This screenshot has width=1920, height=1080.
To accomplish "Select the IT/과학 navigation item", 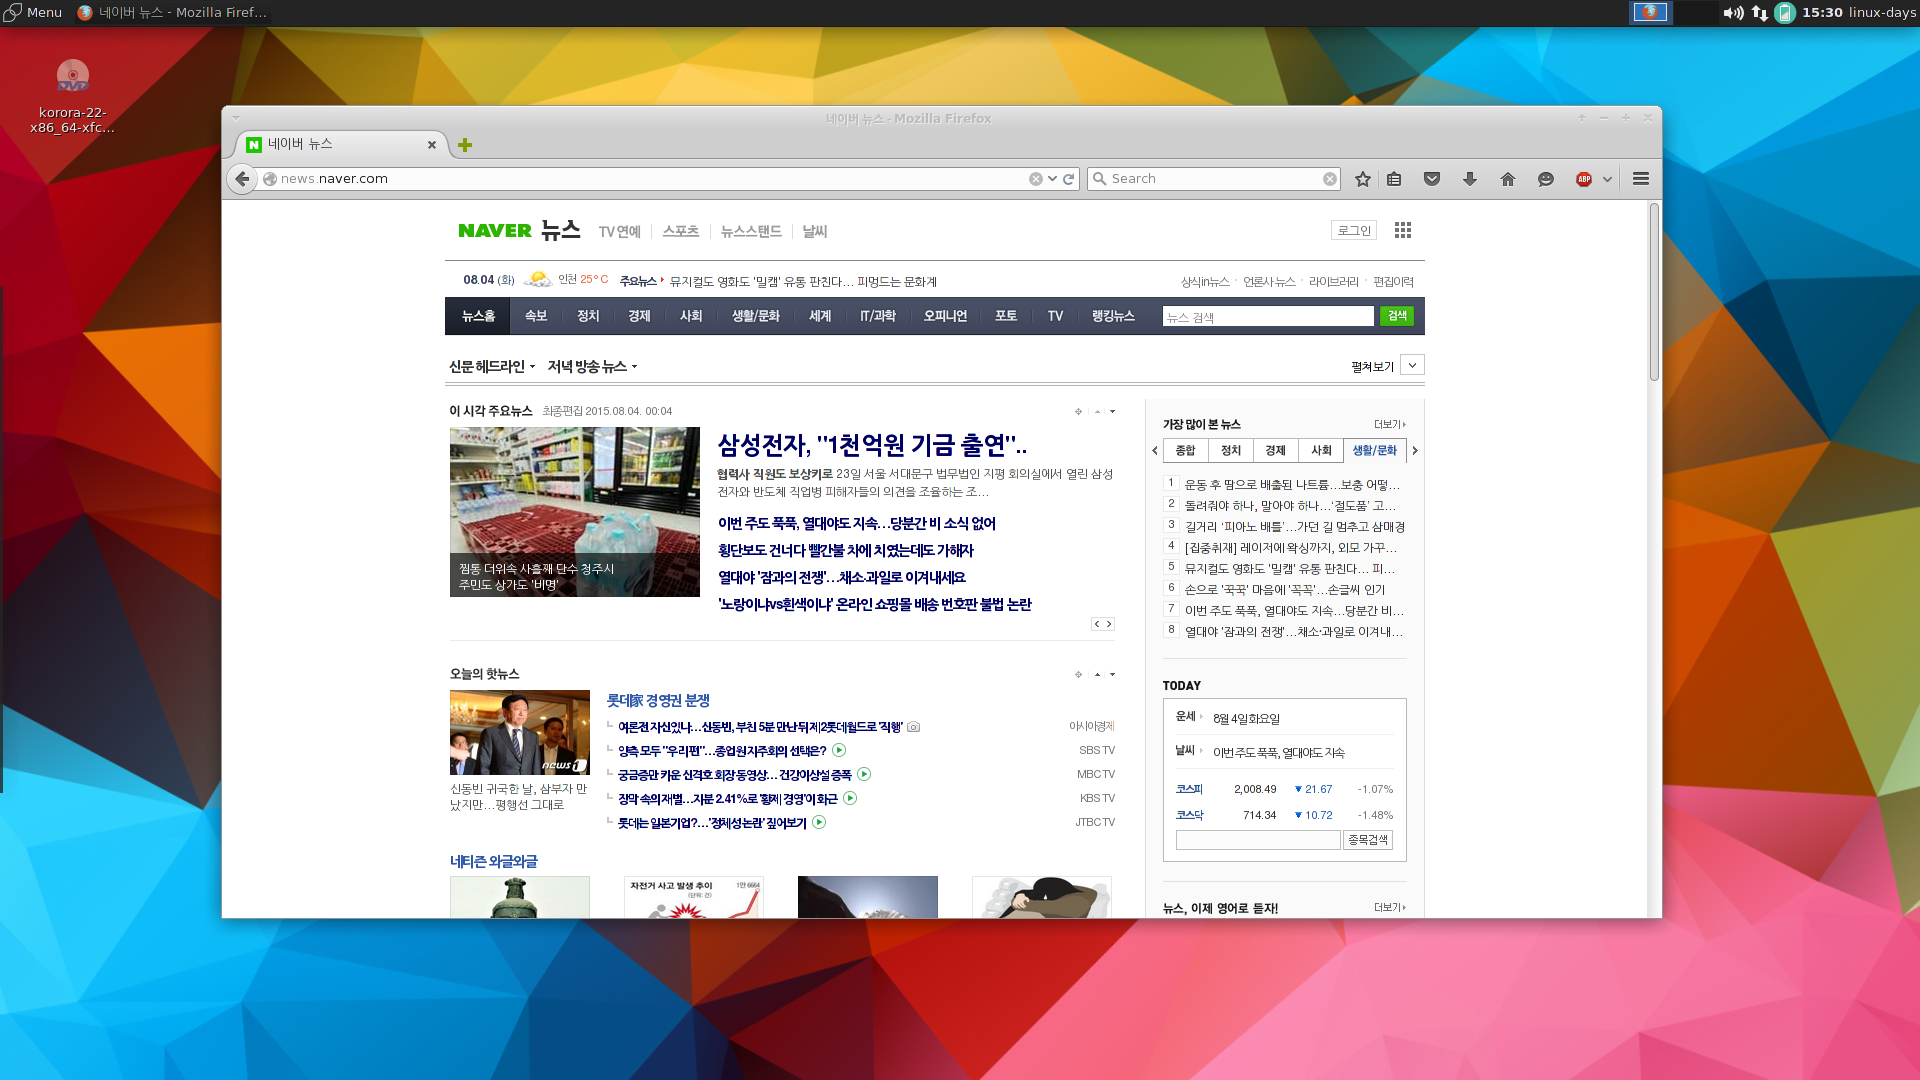I will [x=878, y=316].
